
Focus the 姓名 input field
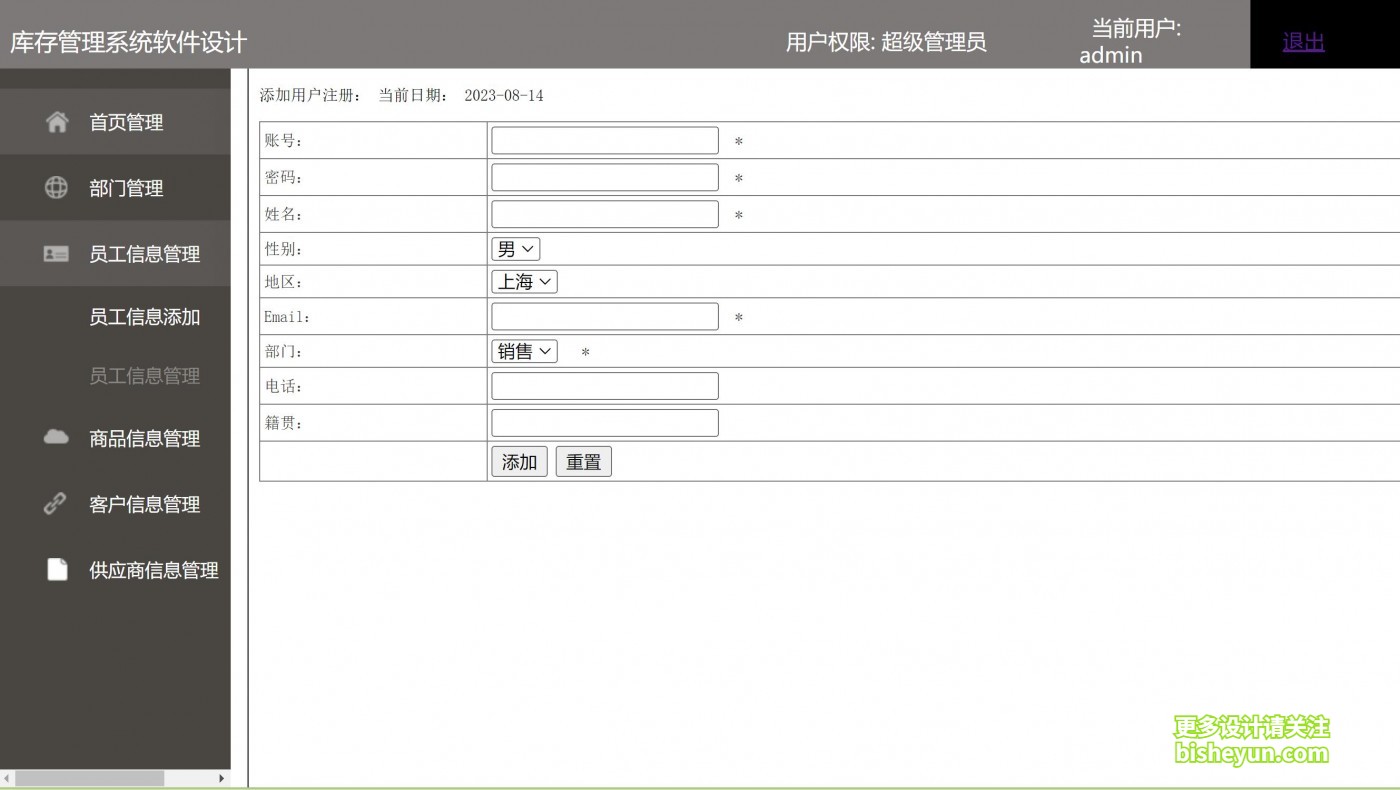tap(605, 214)
